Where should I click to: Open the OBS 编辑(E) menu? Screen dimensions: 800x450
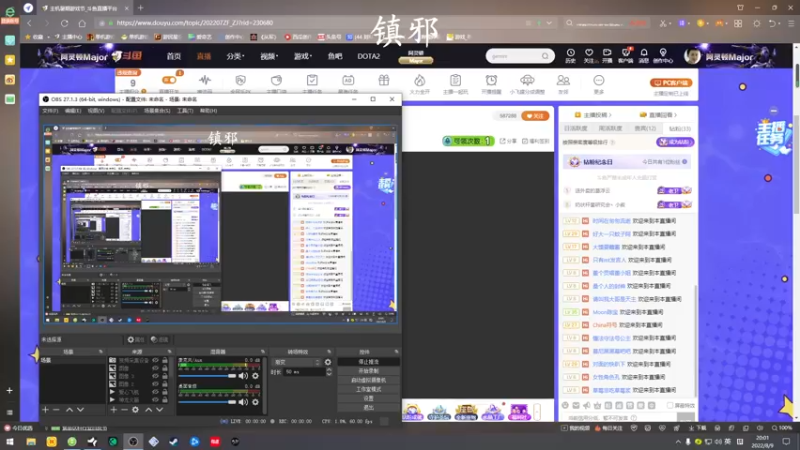pyautogui.click(x=72, y=111)
